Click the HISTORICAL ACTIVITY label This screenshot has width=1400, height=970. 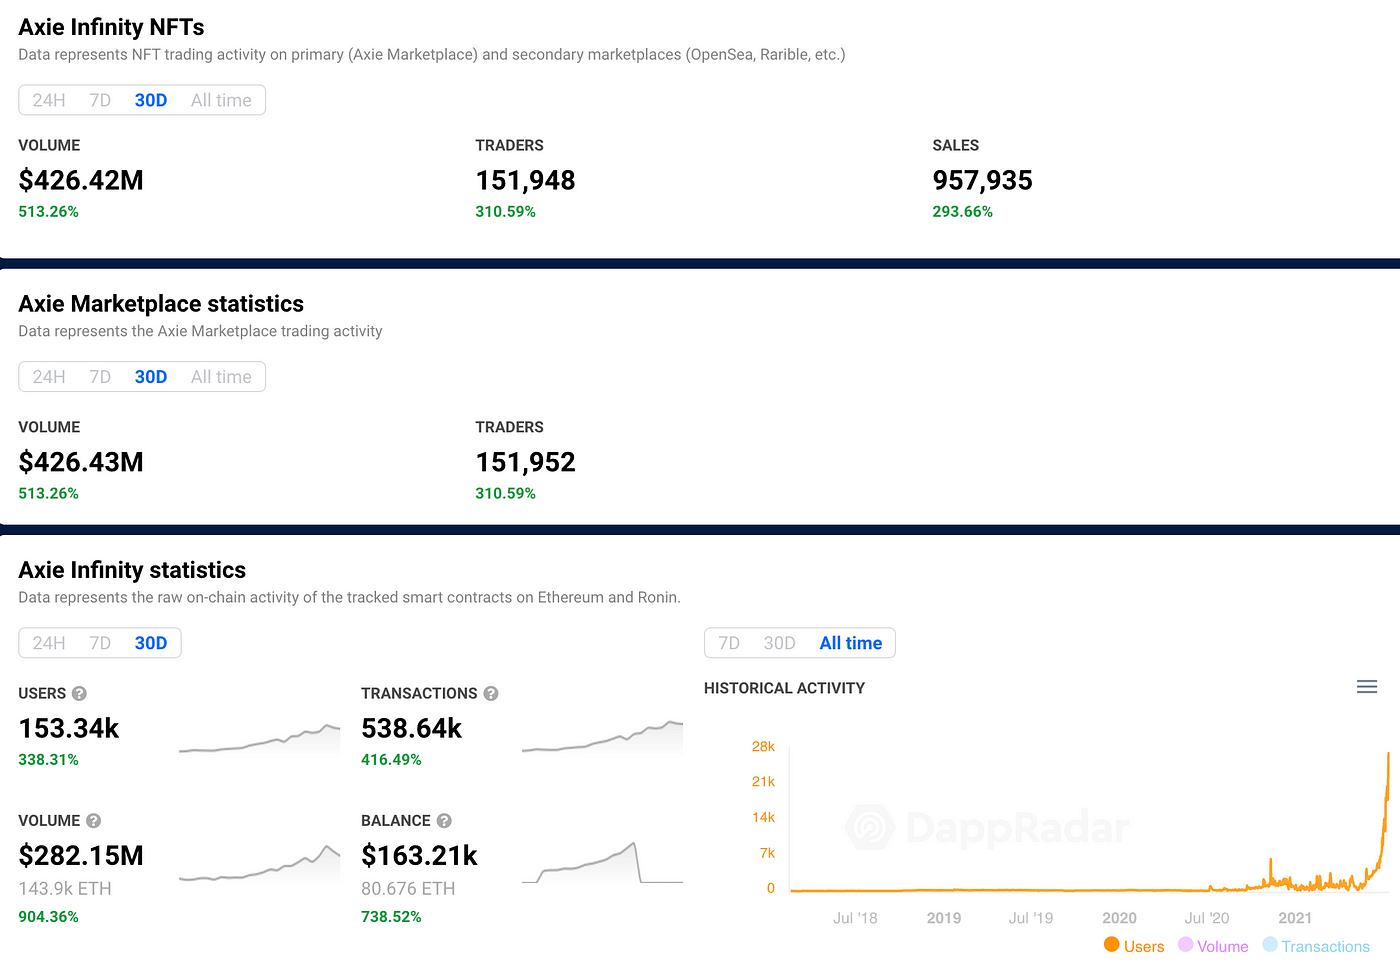[784, 688]
